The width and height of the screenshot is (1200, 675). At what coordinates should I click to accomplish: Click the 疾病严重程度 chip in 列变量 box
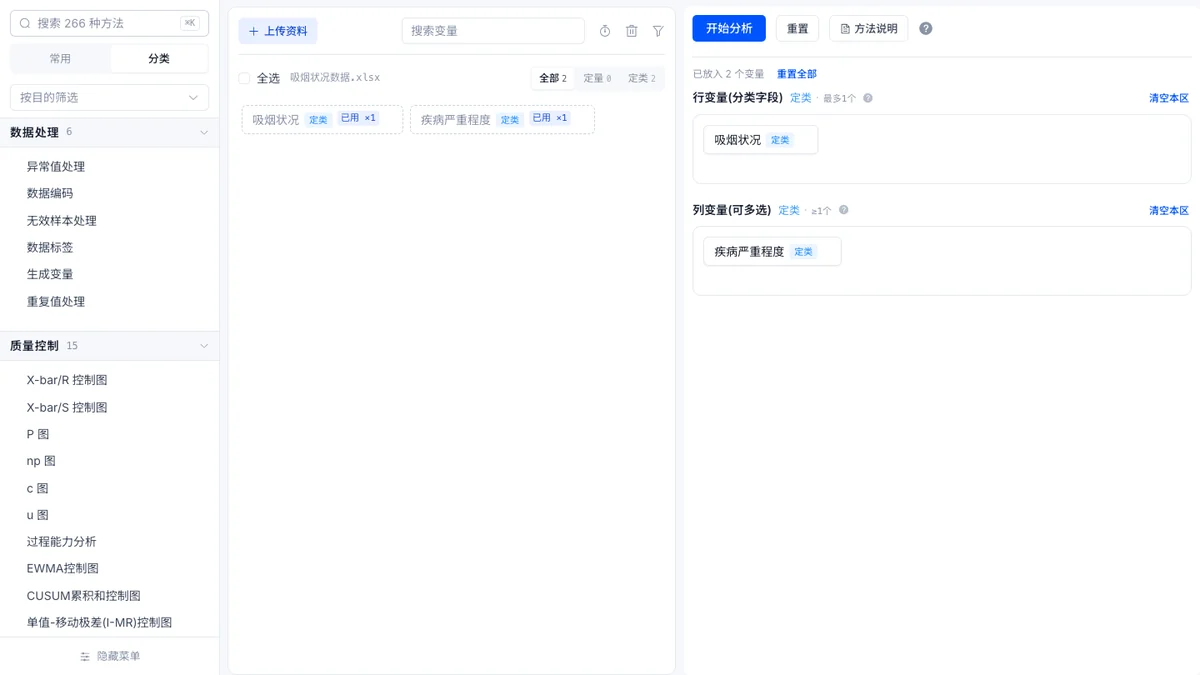pyautogui.click(x=772, y=252)
